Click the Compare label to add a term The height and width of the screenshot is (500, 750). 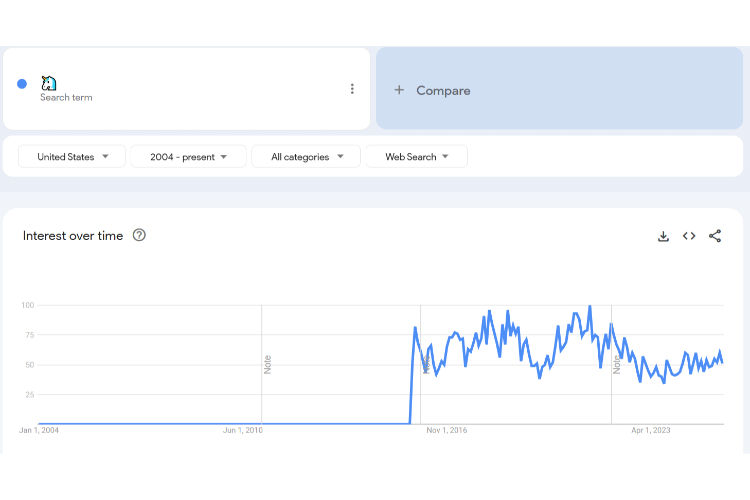(443, 90)
